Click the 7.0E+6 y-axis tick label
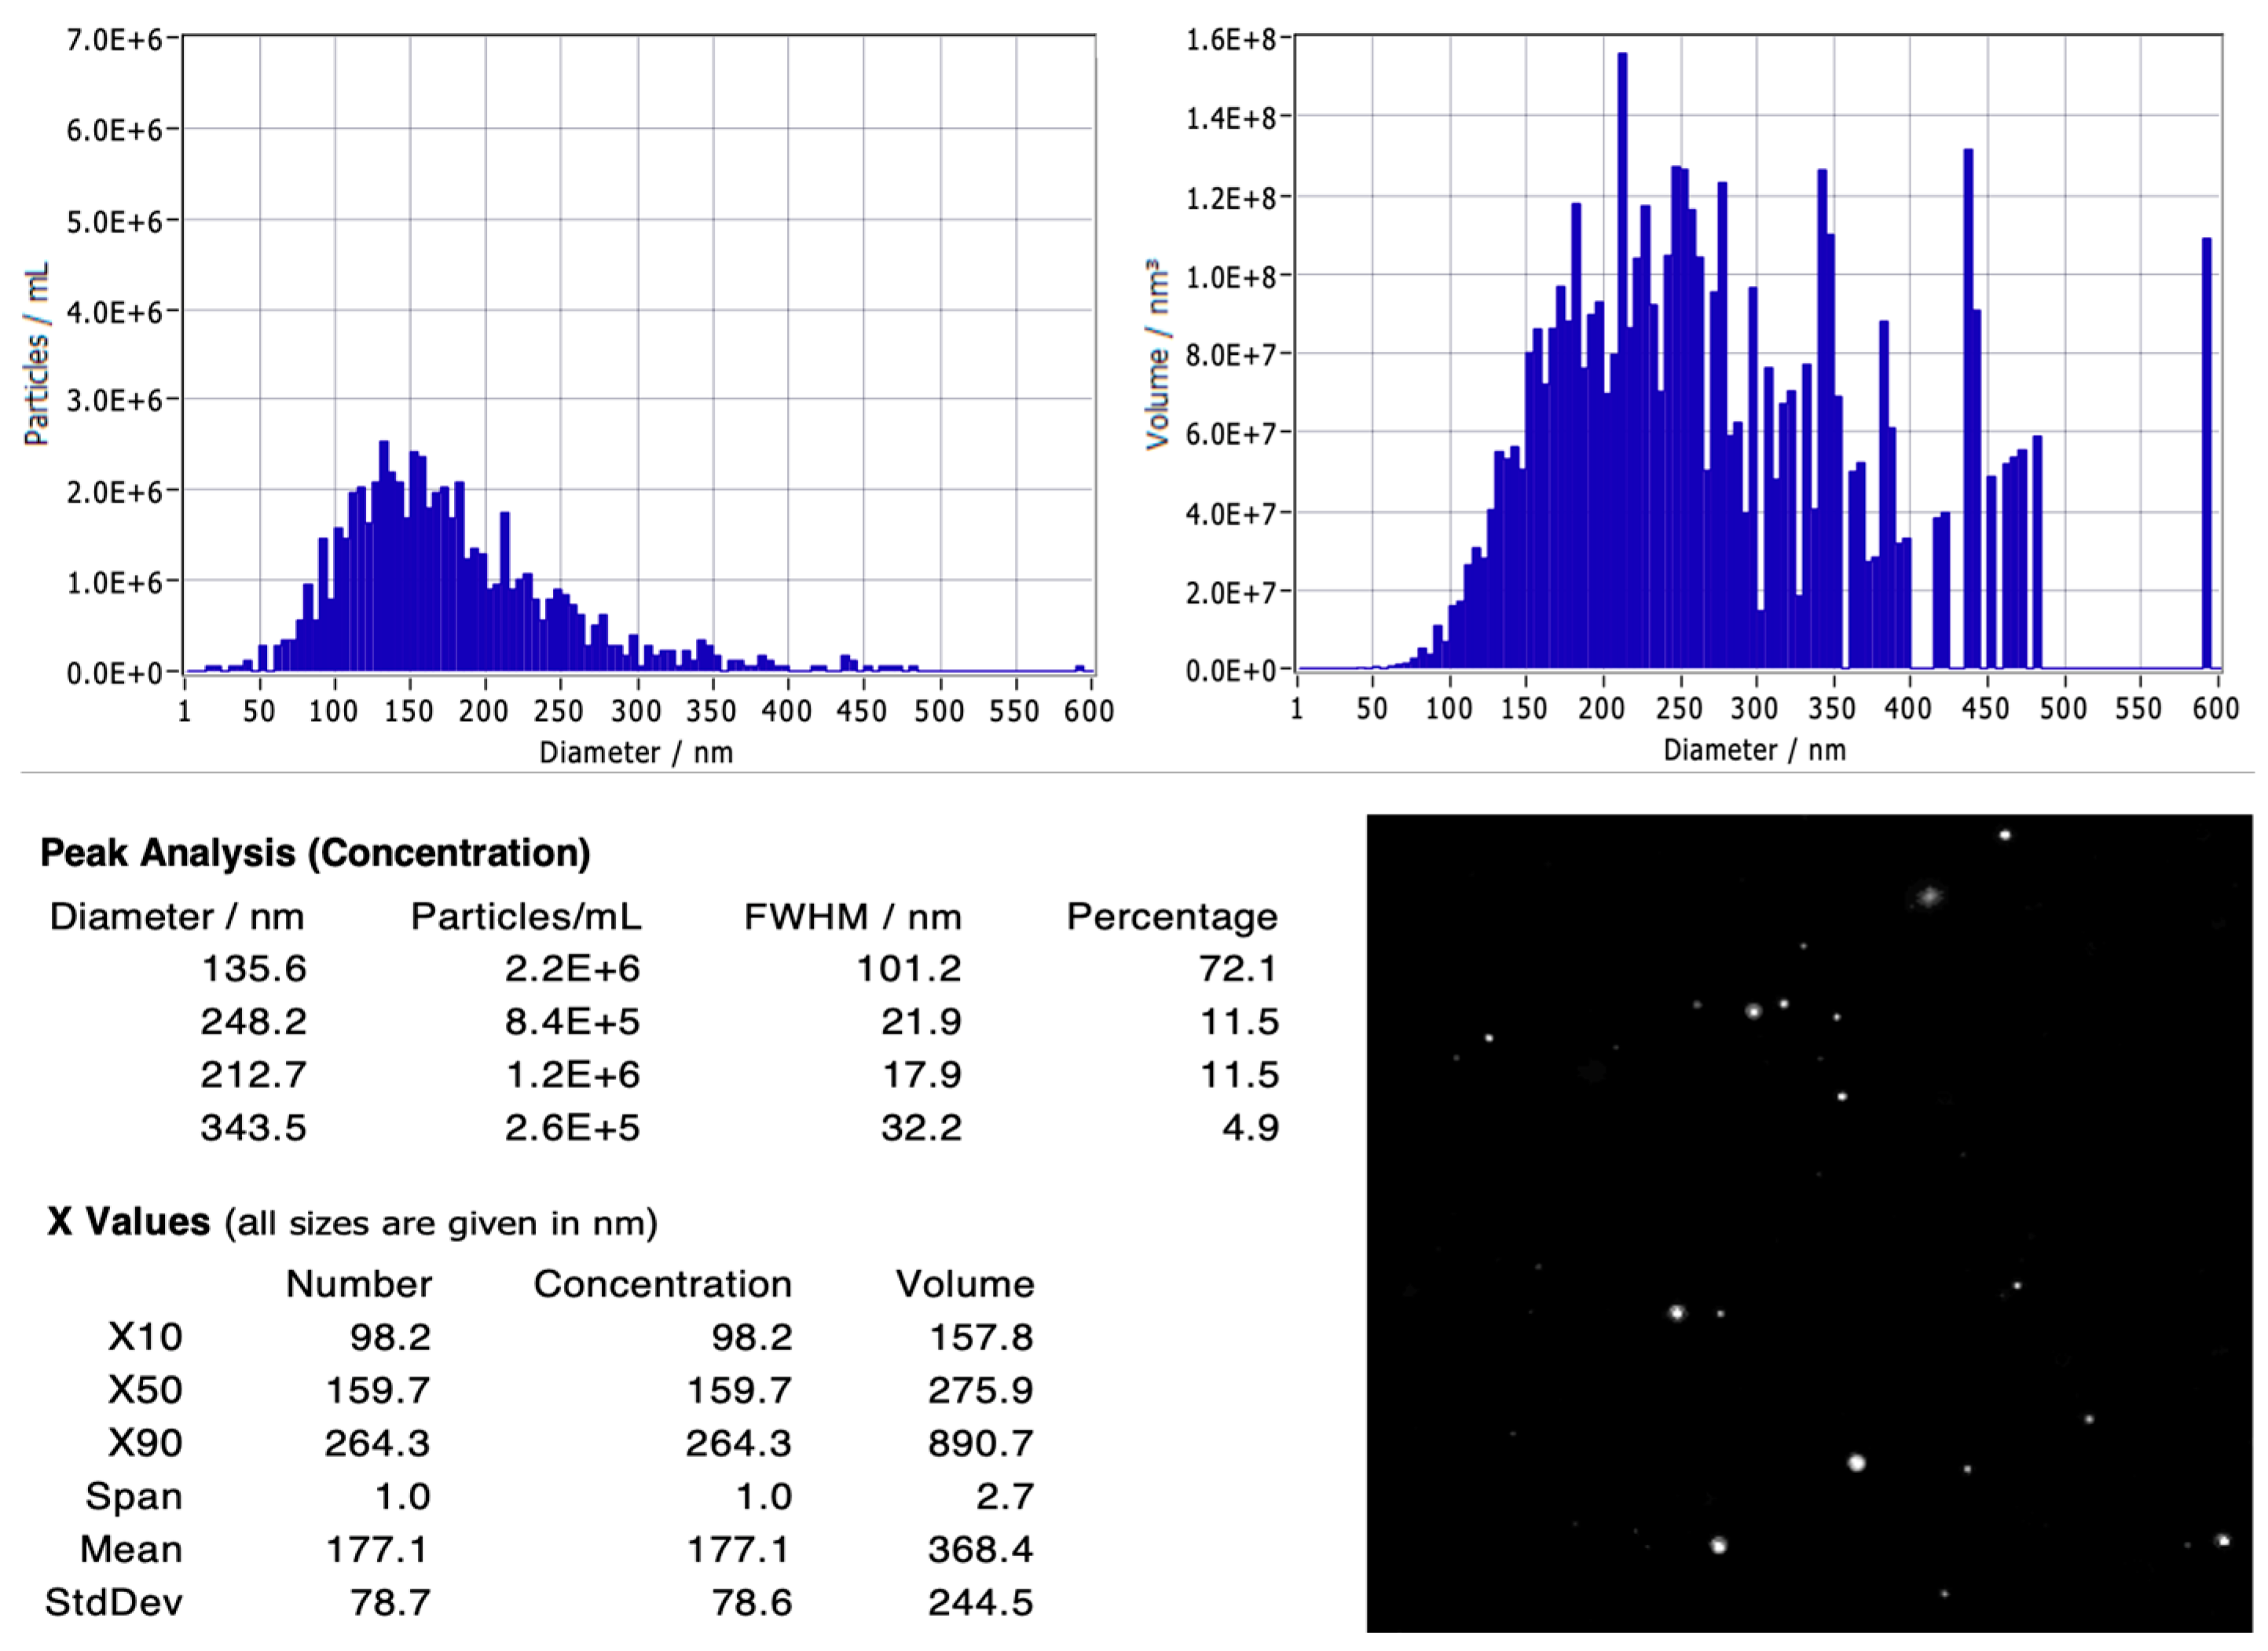Image resolution: width=2268 pixels, height=1651 pixels. tap(112, 40)
